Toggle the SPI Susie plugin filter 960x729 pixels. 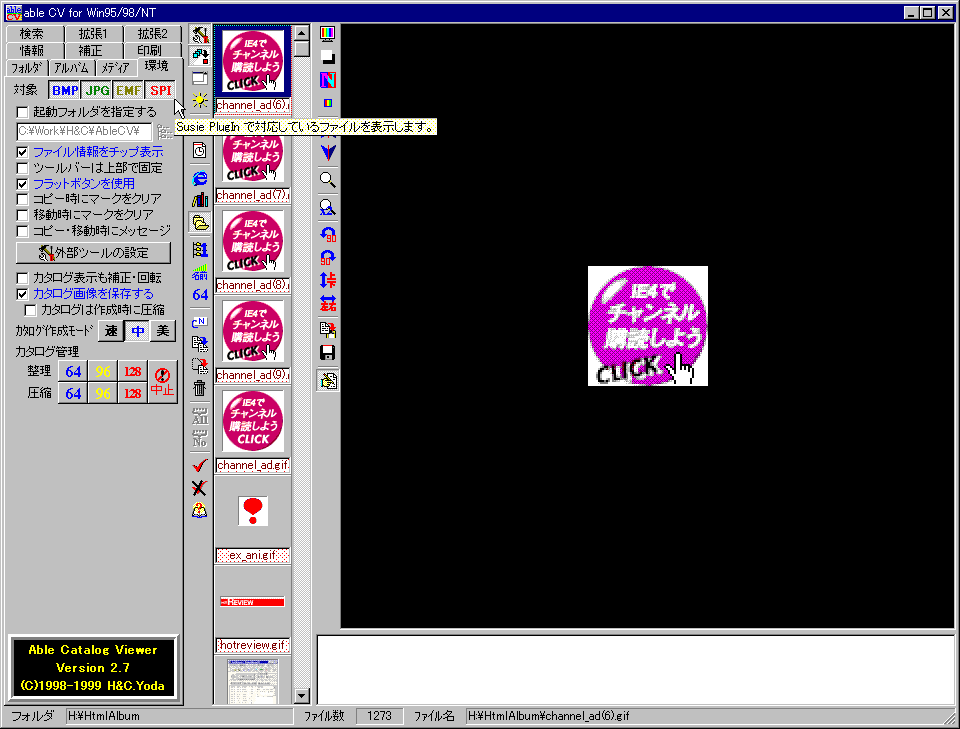[160, 91]
